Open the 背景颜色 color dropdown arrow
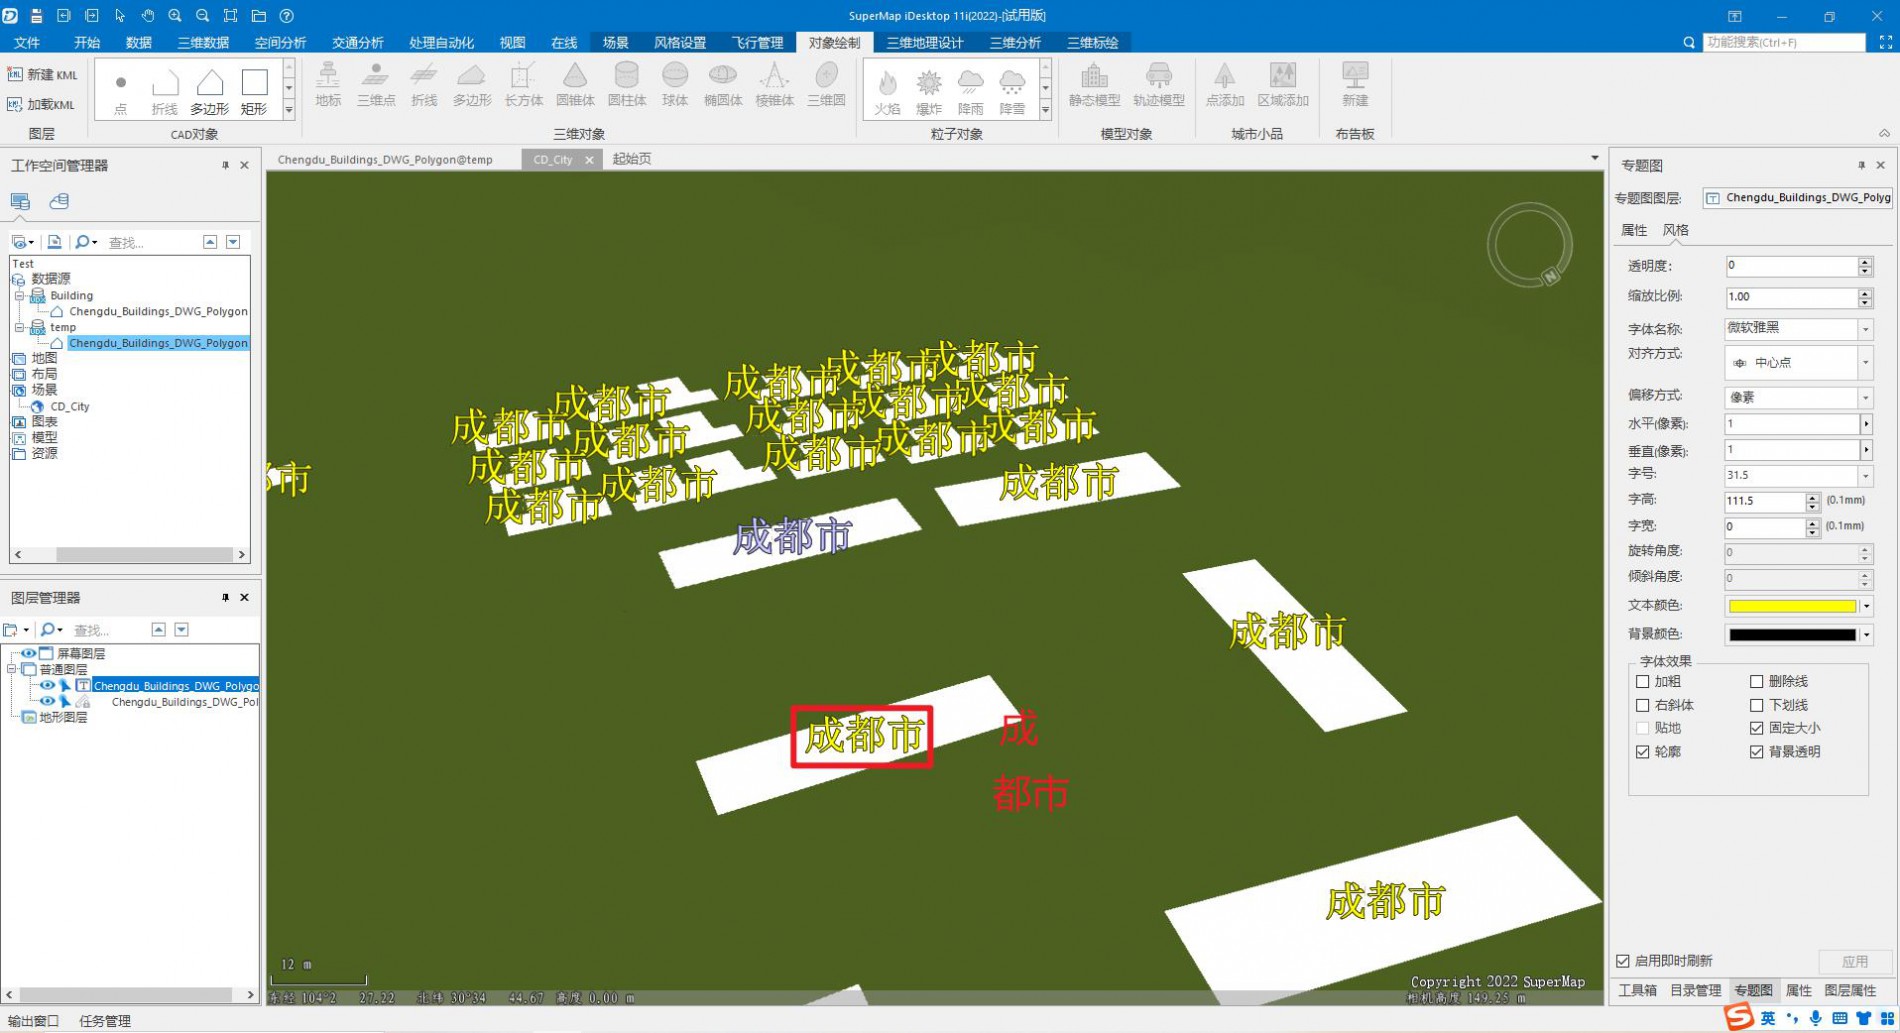This screenshot has height=1033, width=1900. 1866,635
